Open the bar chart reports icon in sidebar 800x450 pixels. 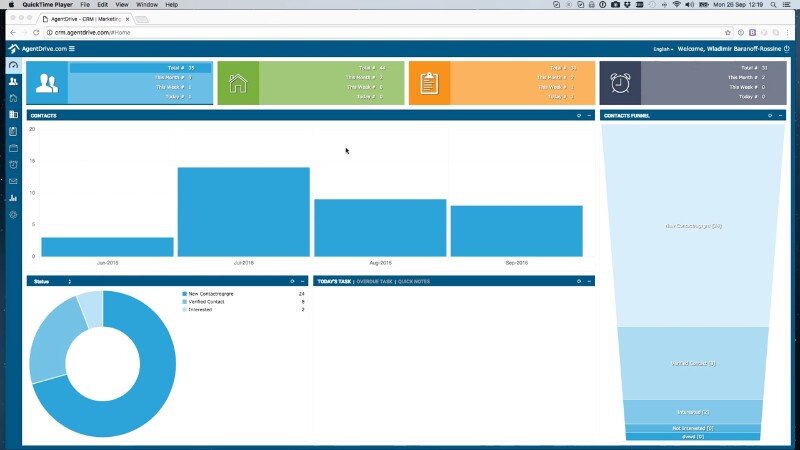[13, 198]
